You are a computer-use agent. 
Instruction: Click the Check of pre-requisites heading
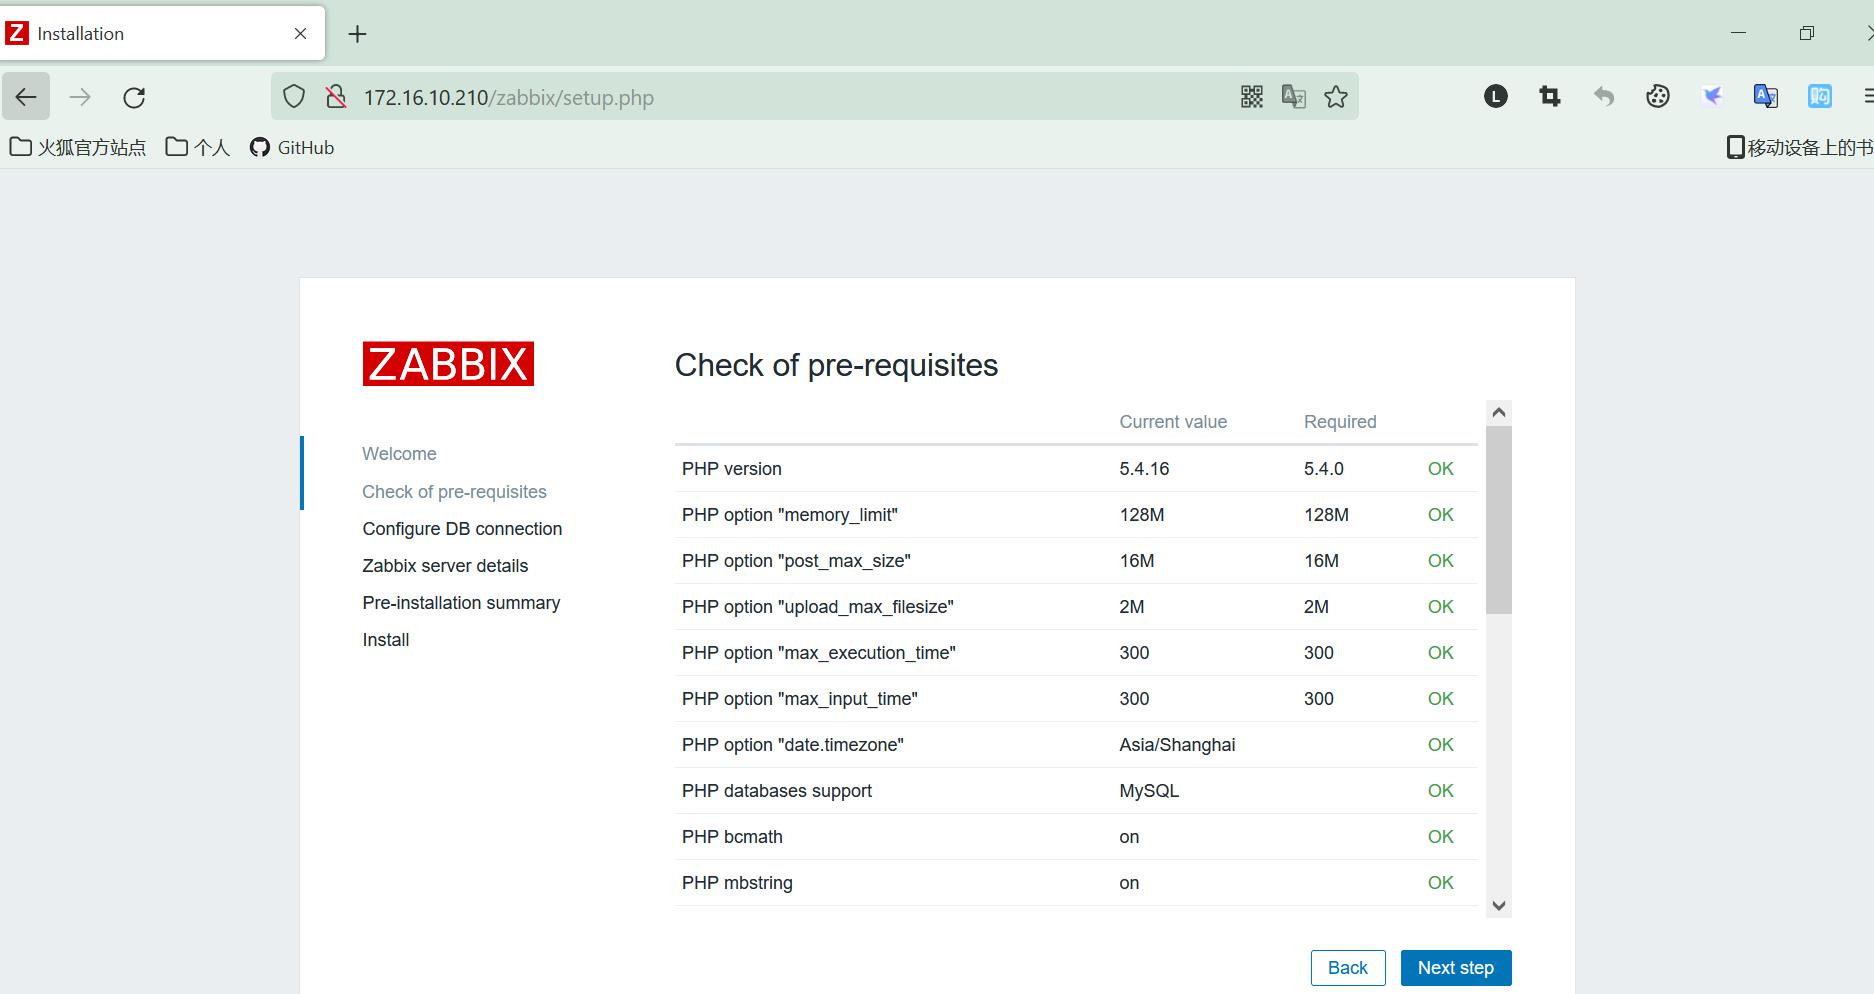(x=836, y=365)
